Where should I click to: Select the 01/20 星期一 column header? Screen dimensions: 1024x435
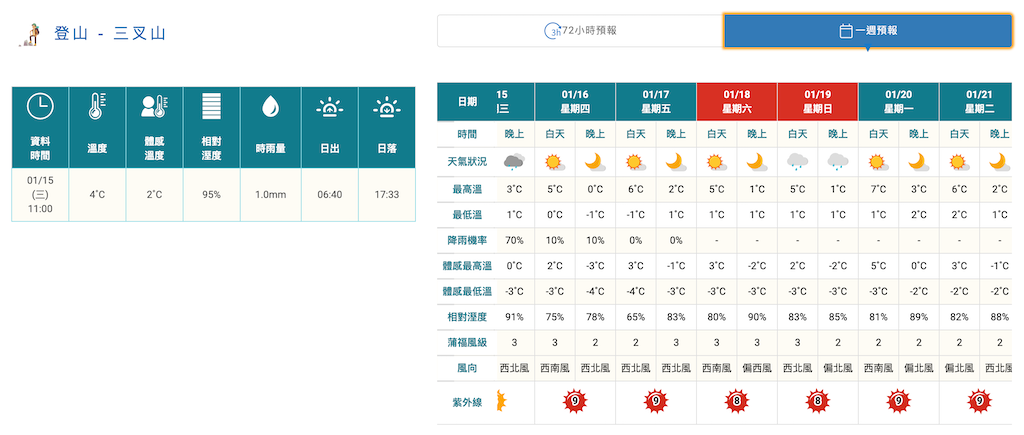click(x=899, y=102)
